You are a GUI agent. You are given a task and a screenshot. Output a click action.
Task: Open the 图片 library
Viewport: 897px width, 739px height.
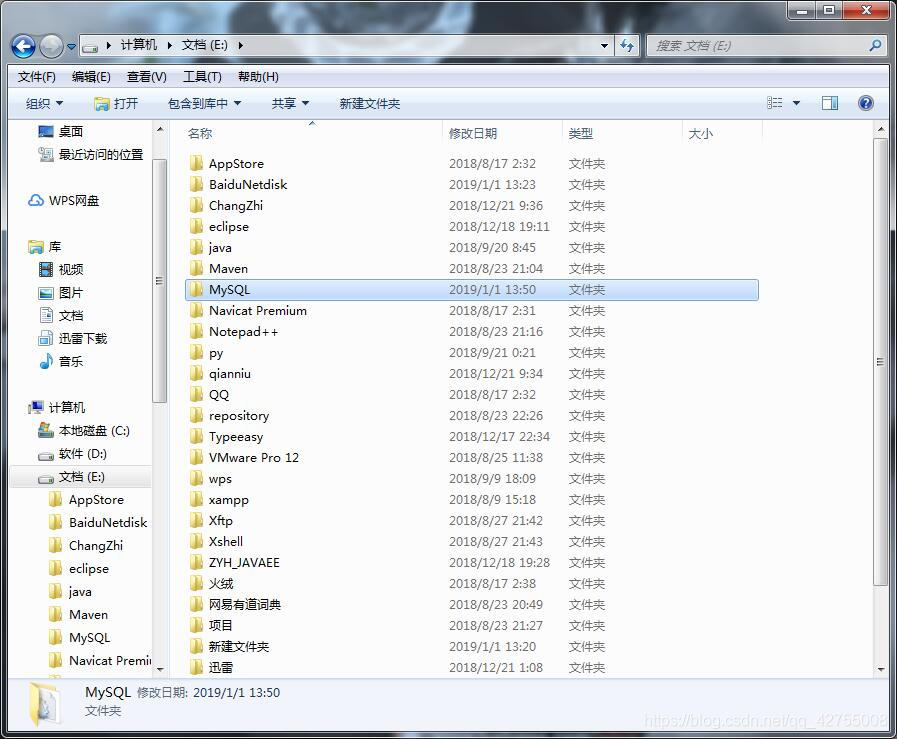[61, 293]
